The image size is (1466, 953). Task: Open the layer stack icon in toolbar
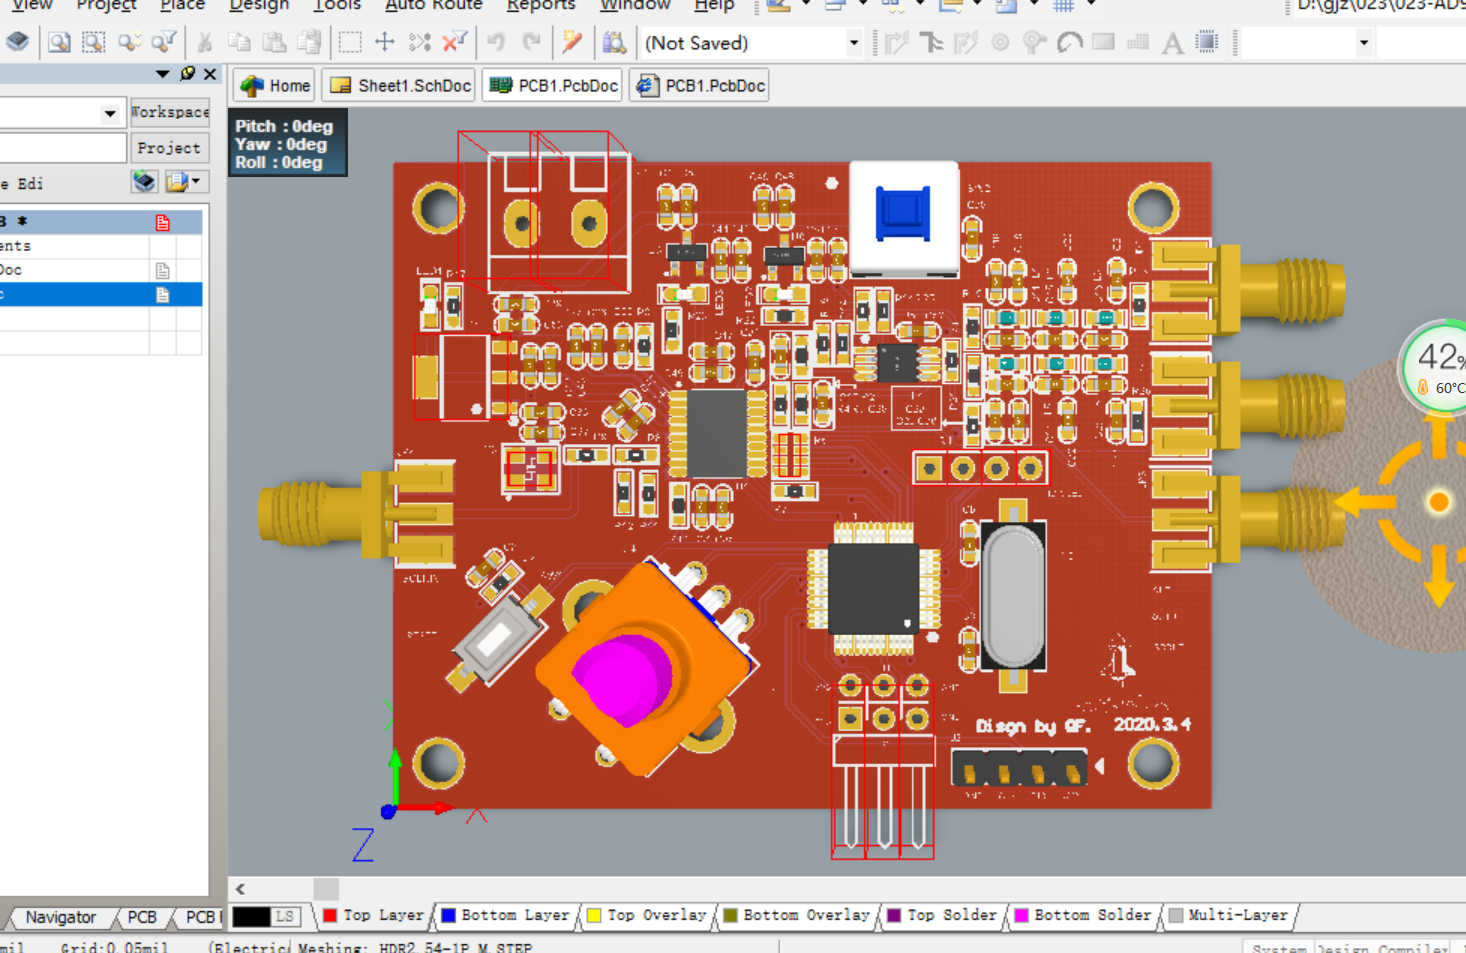[x=17, y=42]
